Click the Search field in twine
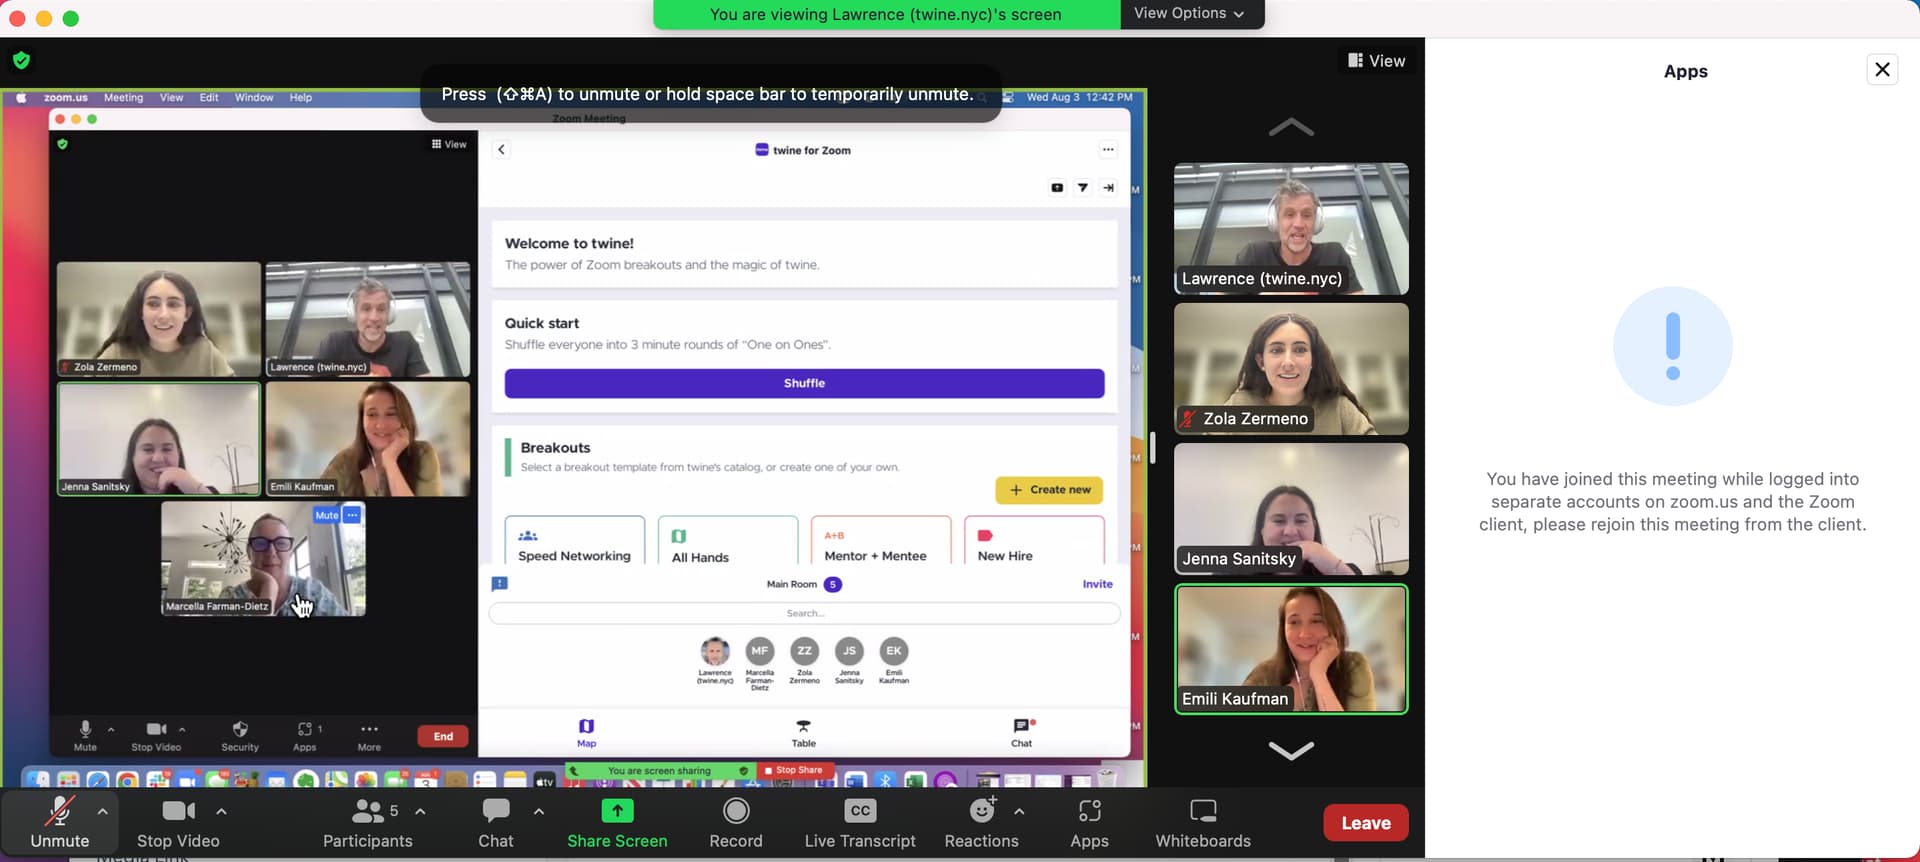 click(x=804, y=613)
